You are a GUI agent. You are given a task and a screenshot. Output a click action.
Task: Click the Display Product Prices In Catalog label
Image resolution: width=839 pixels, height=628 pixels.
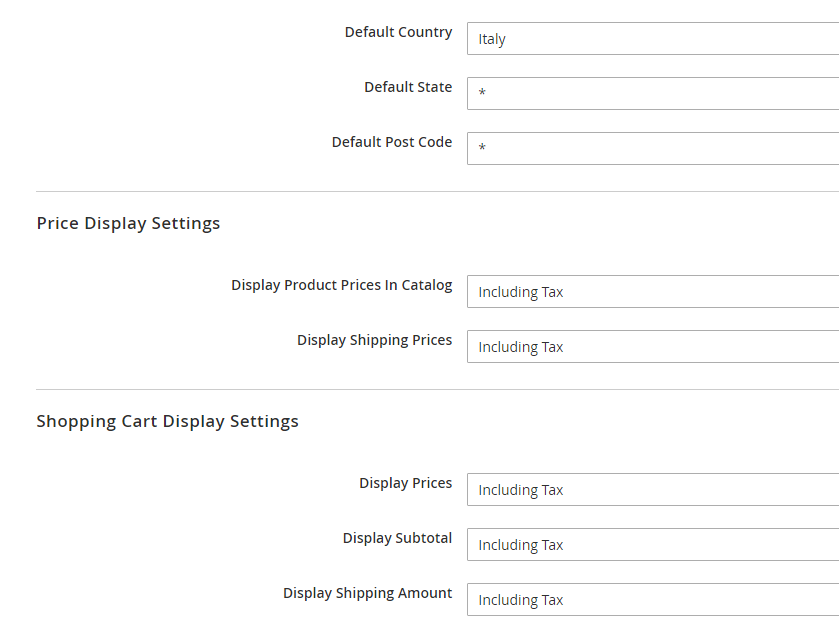341,285
